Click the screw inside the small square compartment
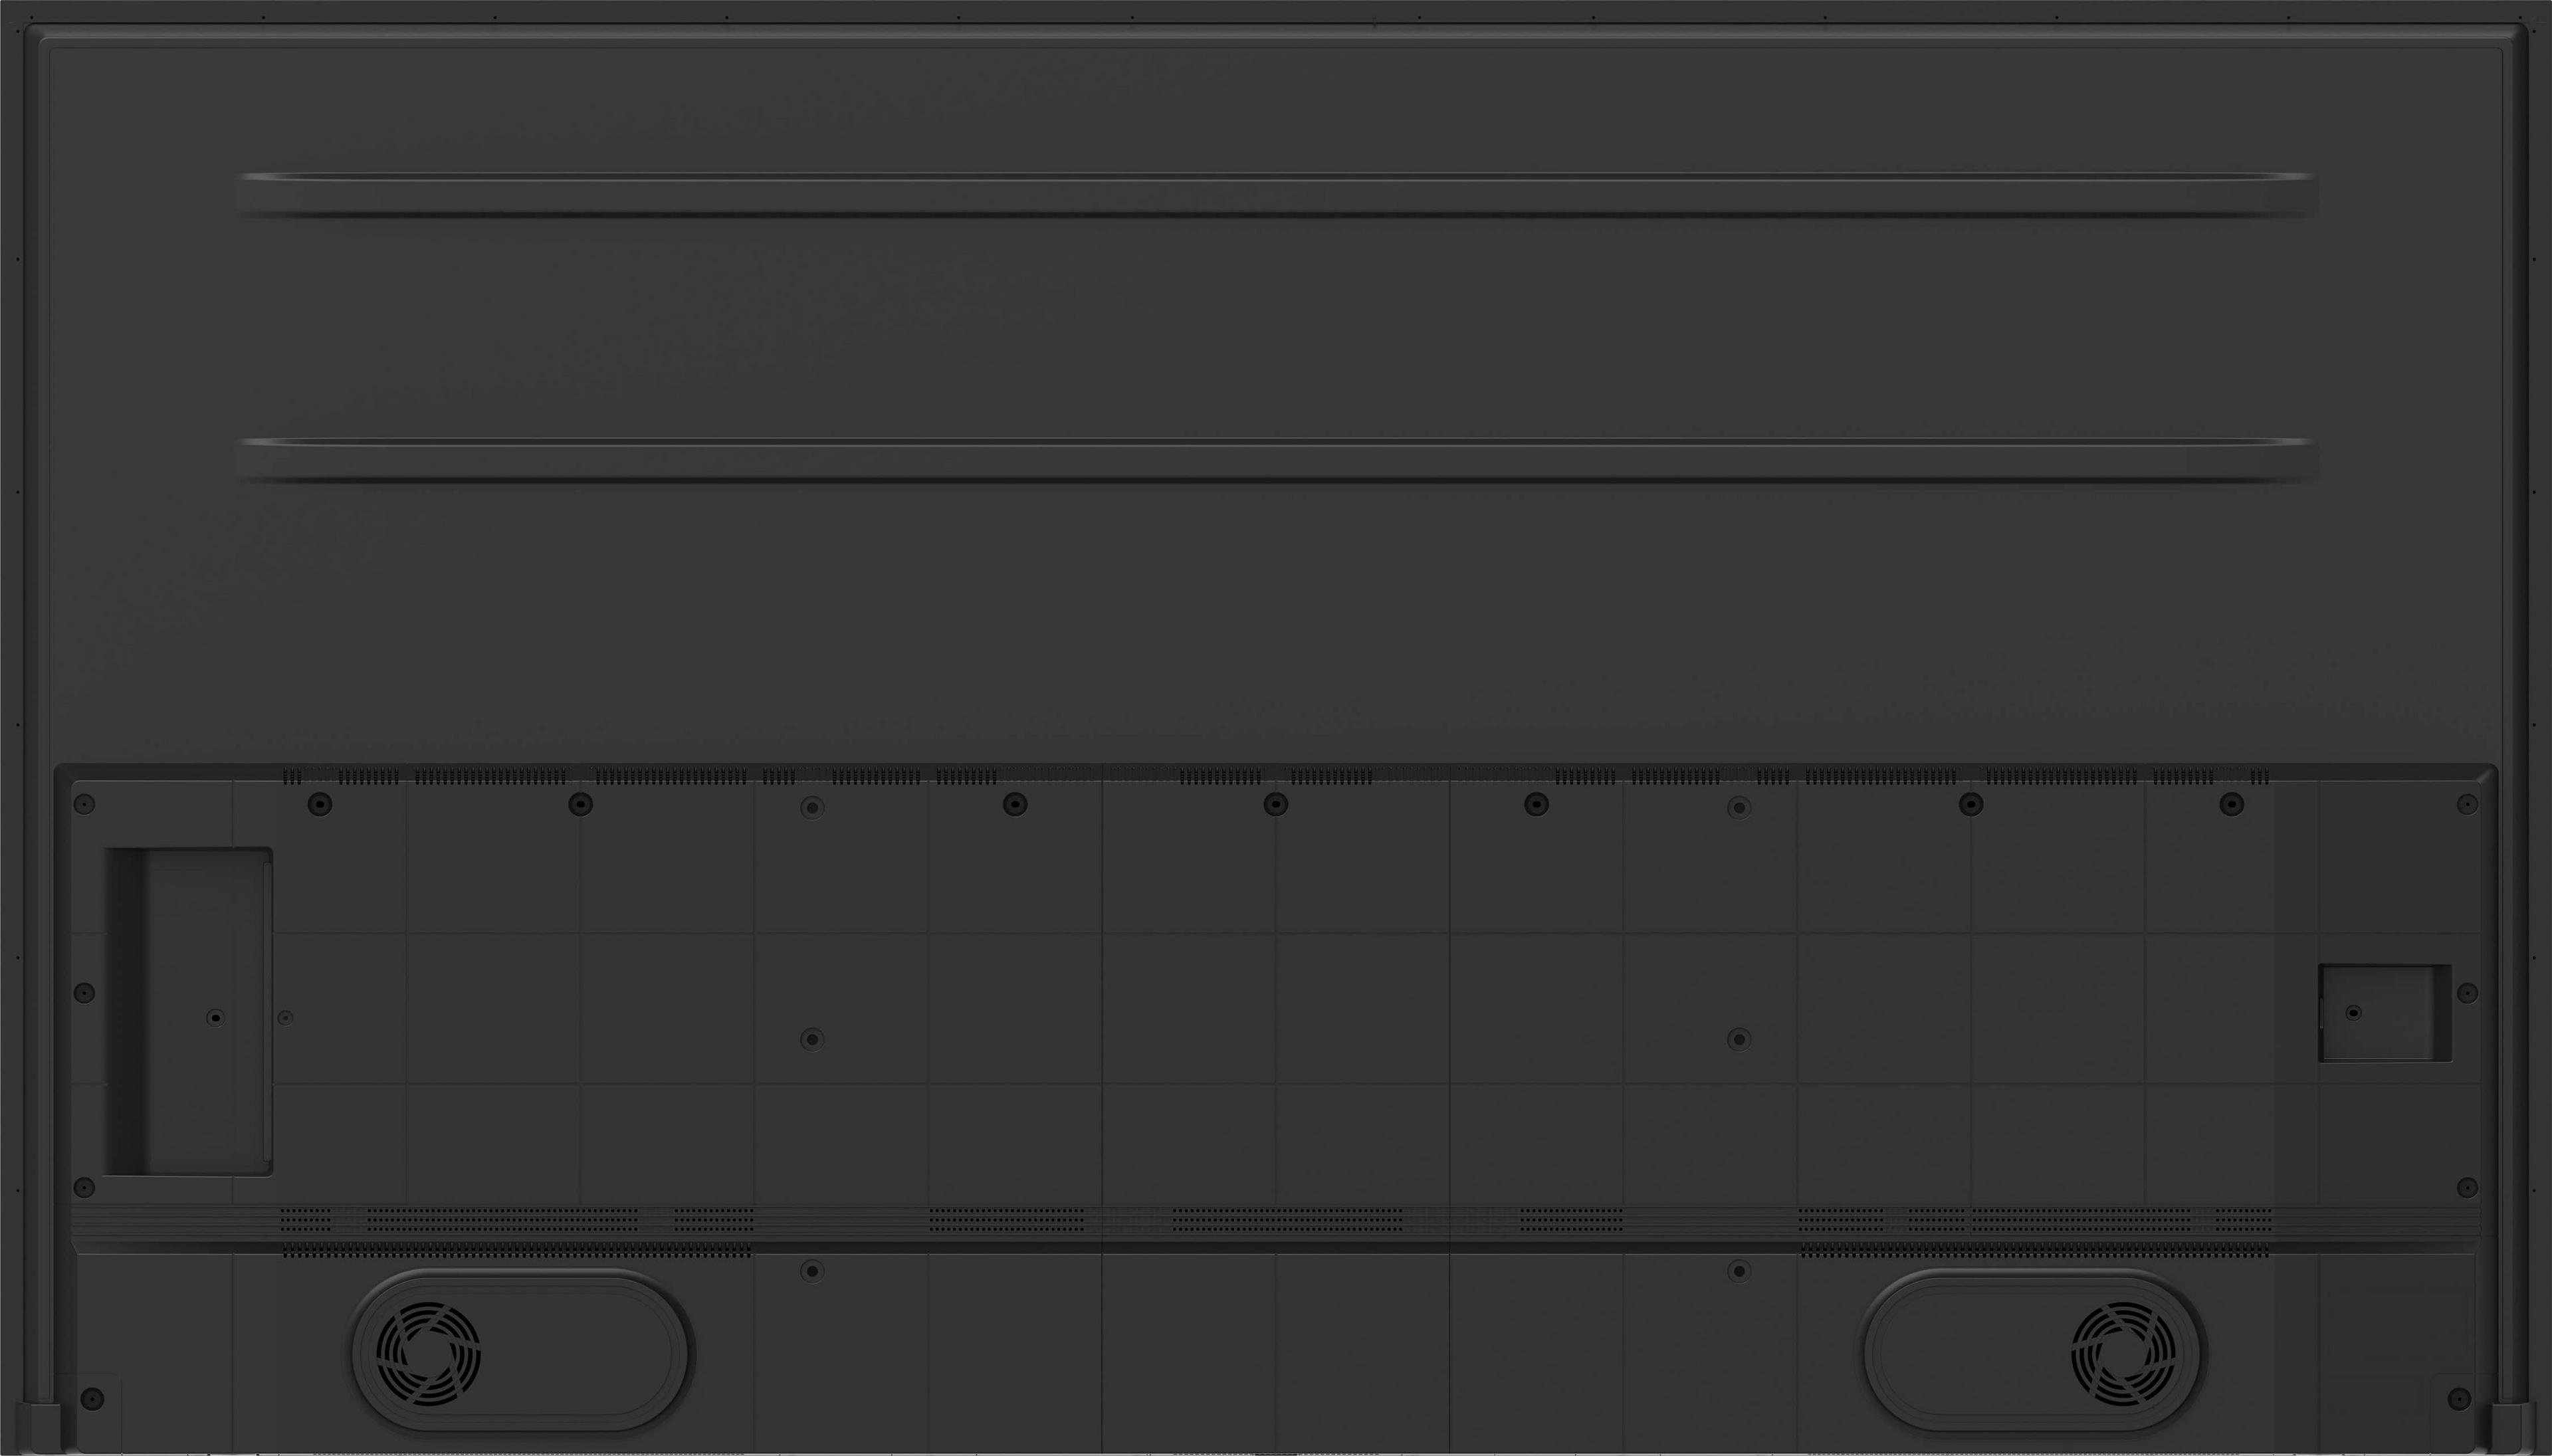The image size is (2552, 1456). click(x=2353, y=1013)
